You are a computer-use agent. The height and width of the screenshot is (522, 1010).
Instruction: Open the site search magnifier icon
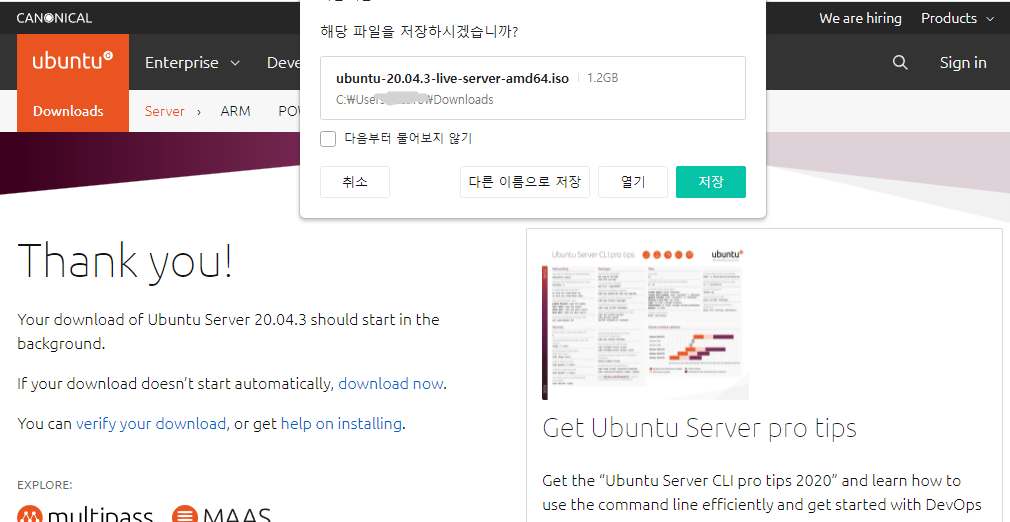(x=900, y=63)
